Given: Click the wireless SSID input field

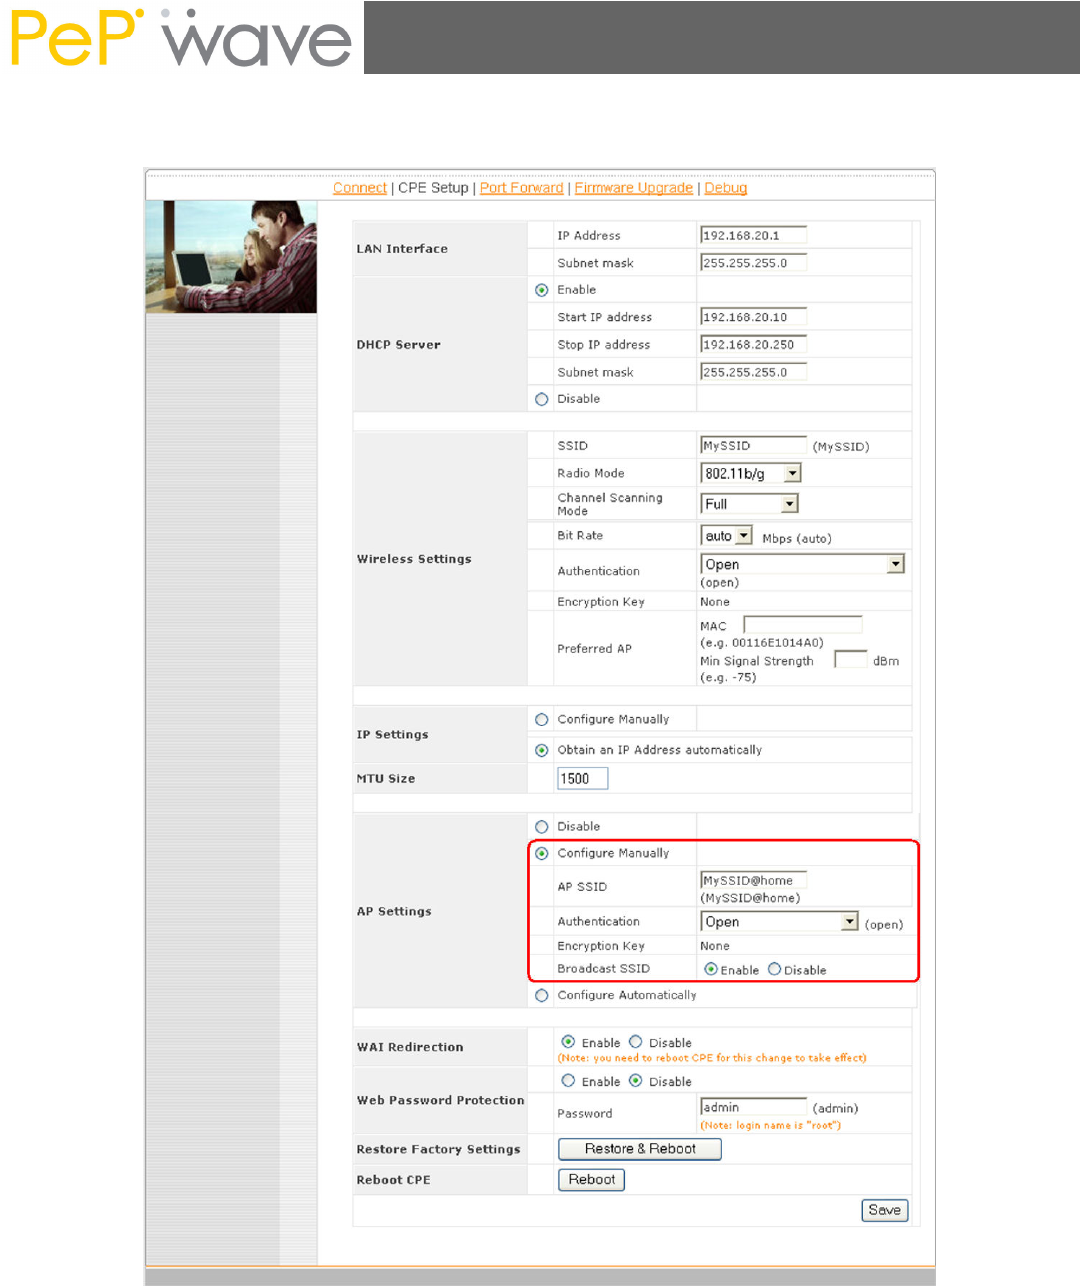Looking at the screenshot, I should click(753, 445).
